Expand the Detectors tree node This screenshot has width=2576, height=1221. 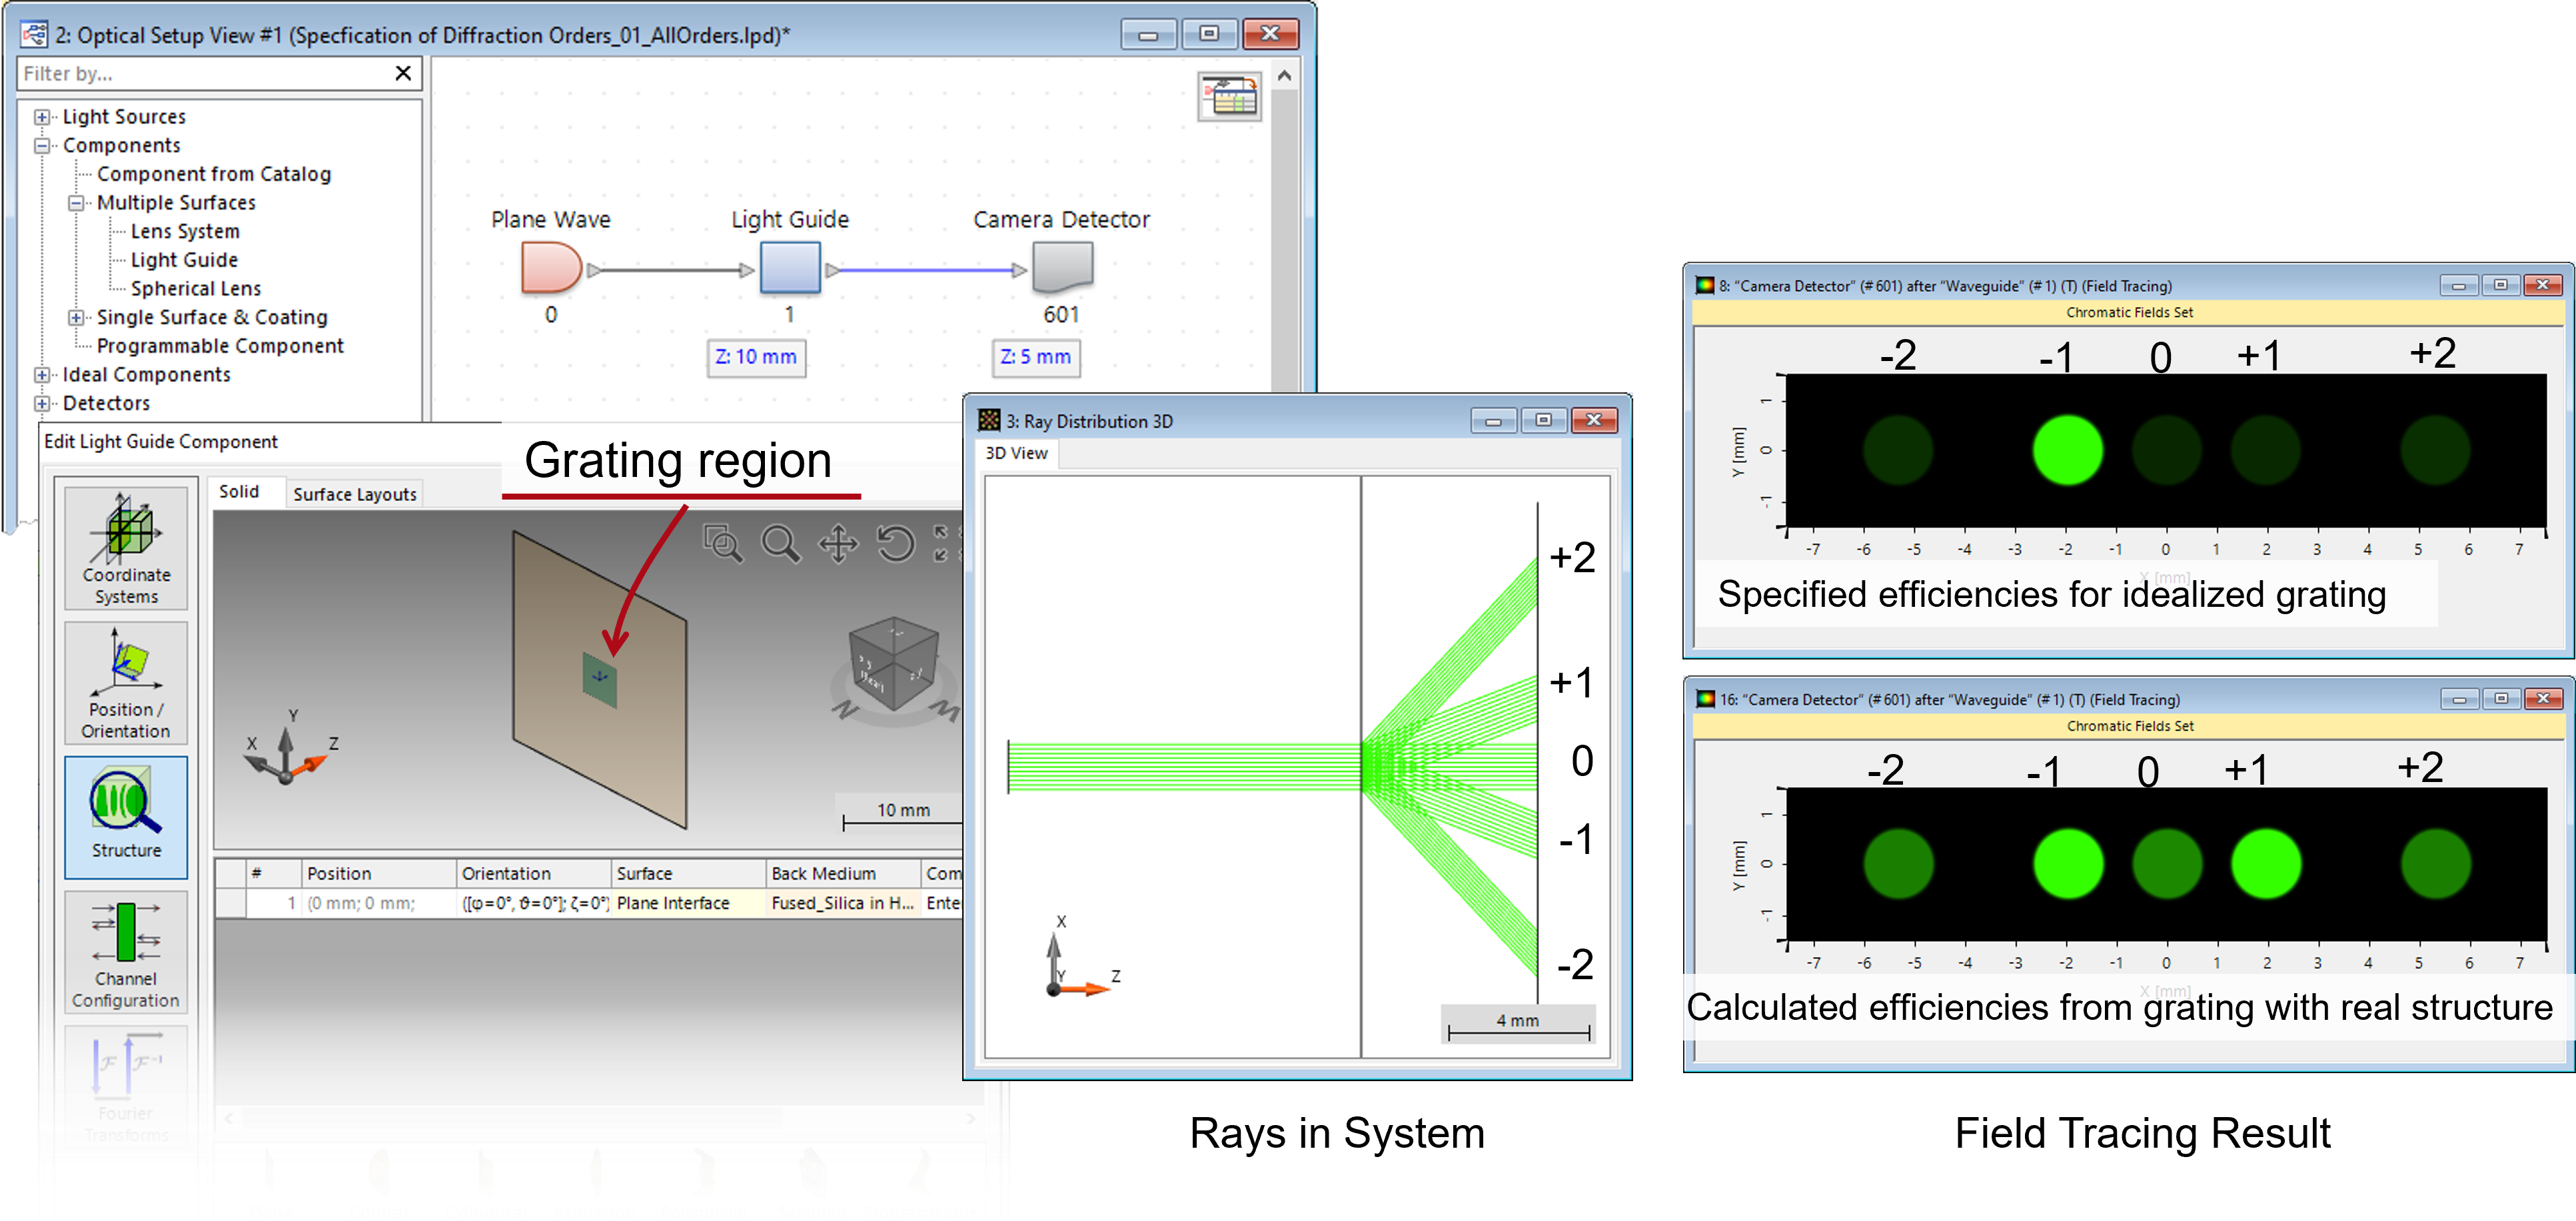pyautogui.click(x=42, y=403)
